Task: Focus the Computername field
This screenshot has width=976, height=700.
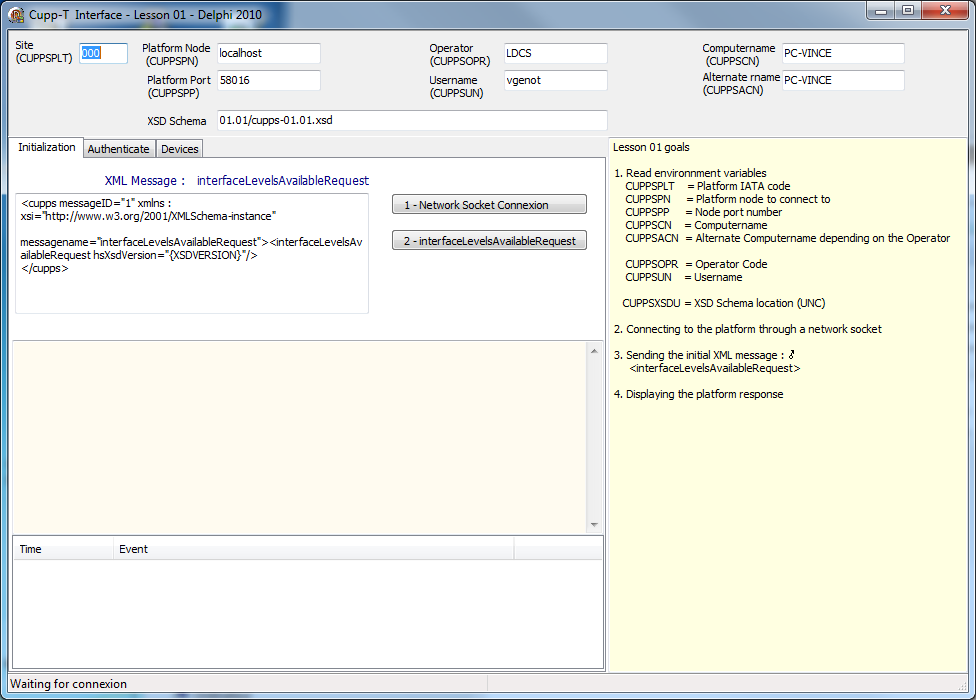Action: pos(842,53)
